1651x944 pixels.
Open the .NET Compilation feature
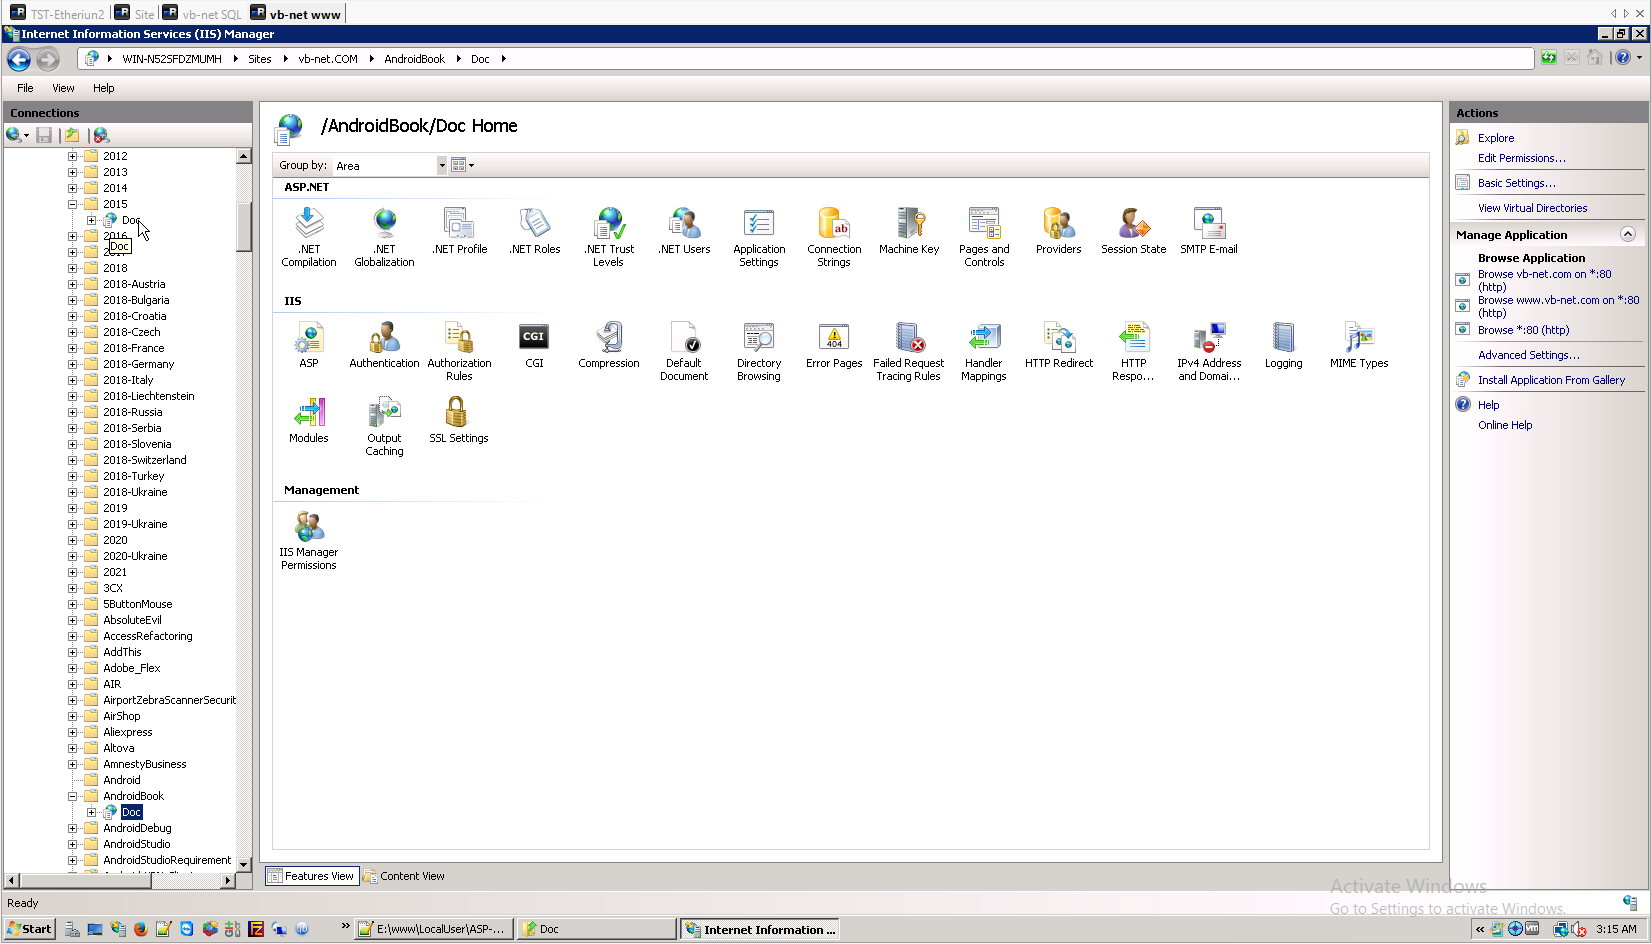(x=309, y=237)
